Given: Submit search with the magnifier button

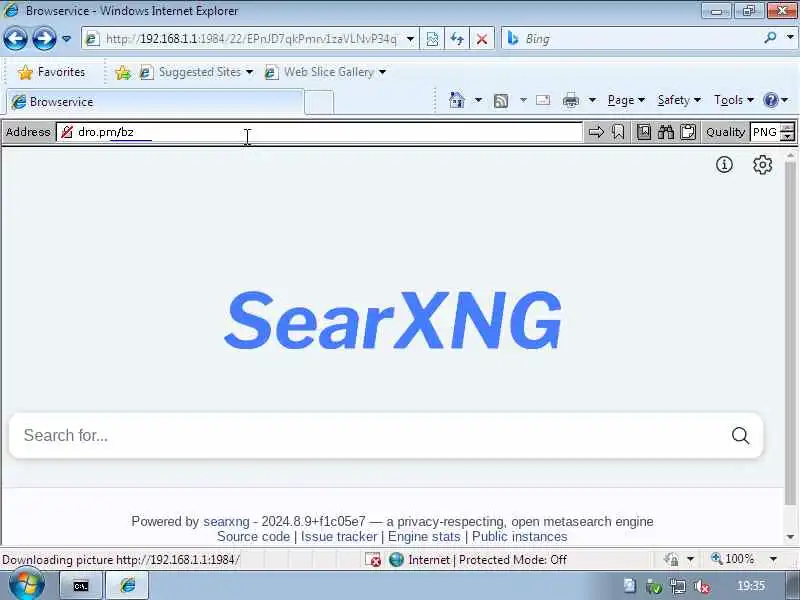Looking at the screenshot, I should [x=740, y=435].
